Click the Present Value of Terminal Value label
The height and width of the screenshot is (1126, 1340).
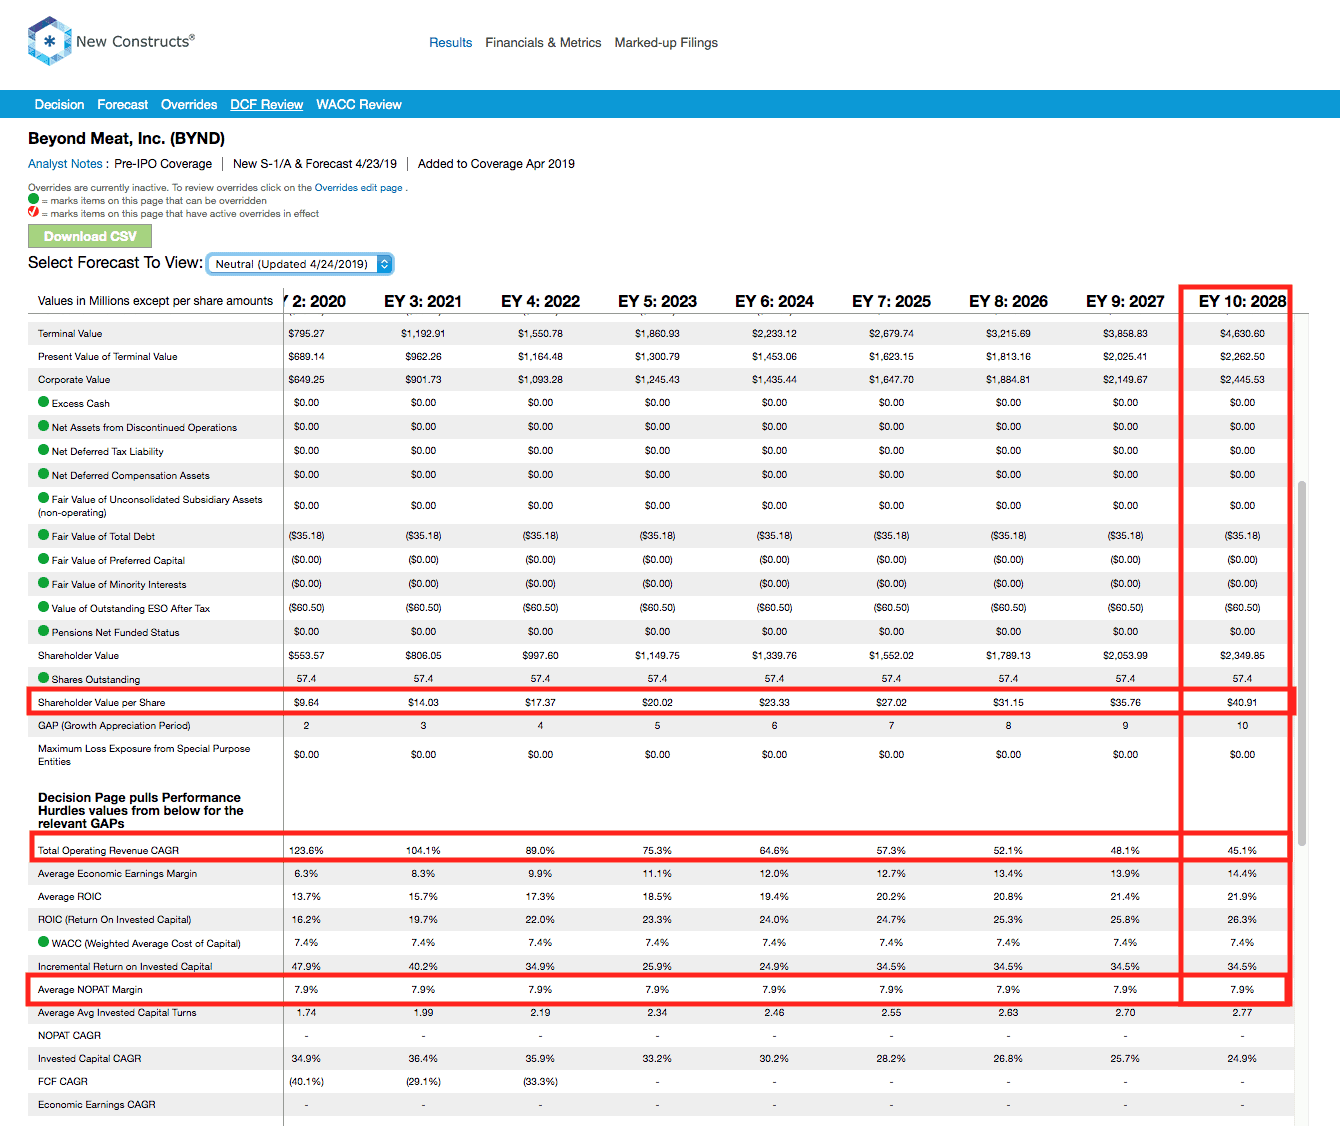pos(107,356)
